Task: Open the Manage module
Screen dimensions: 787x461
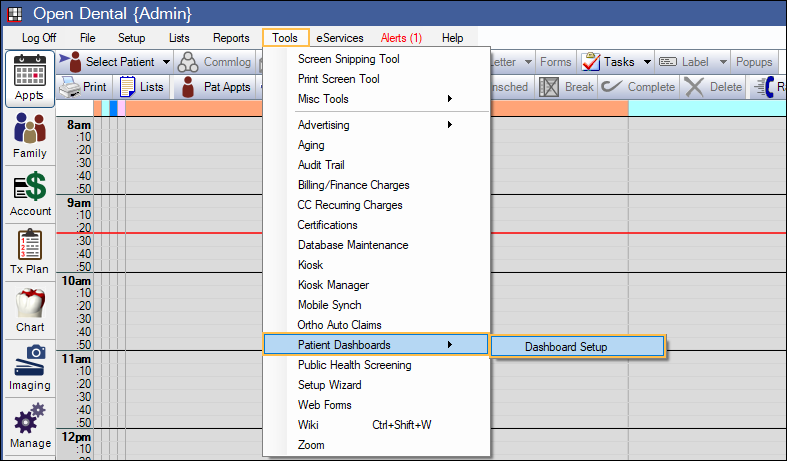Action: 30,425
